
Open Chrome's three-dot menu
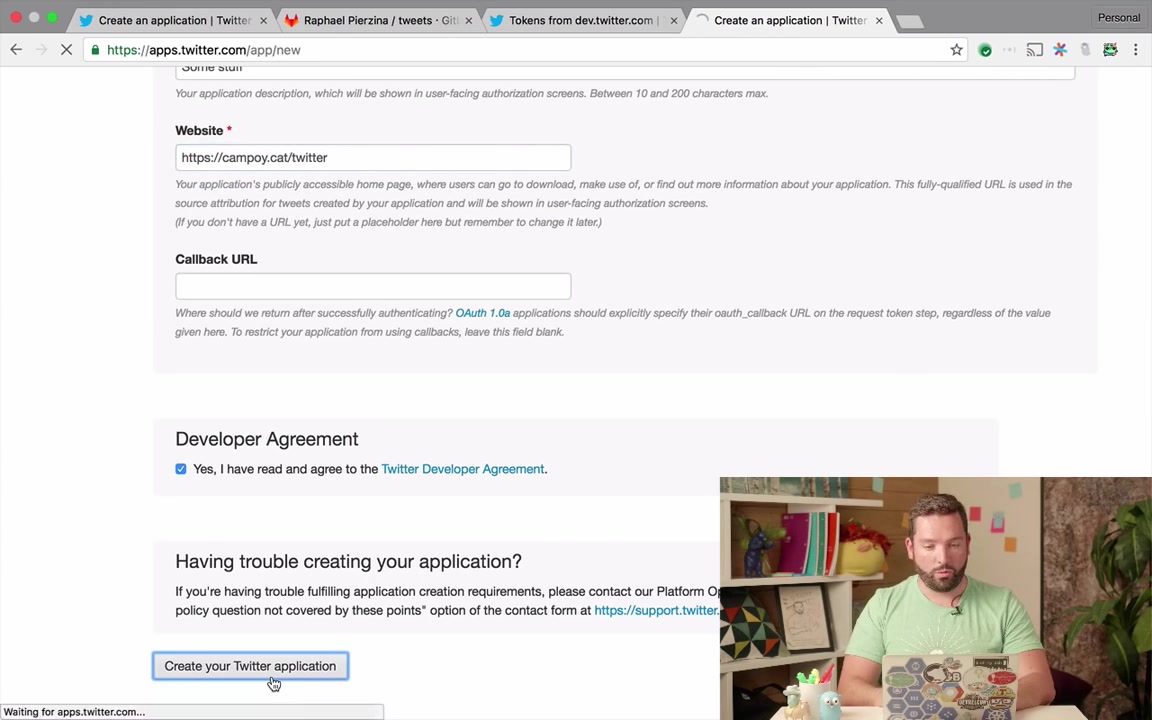coord(1136,50)
